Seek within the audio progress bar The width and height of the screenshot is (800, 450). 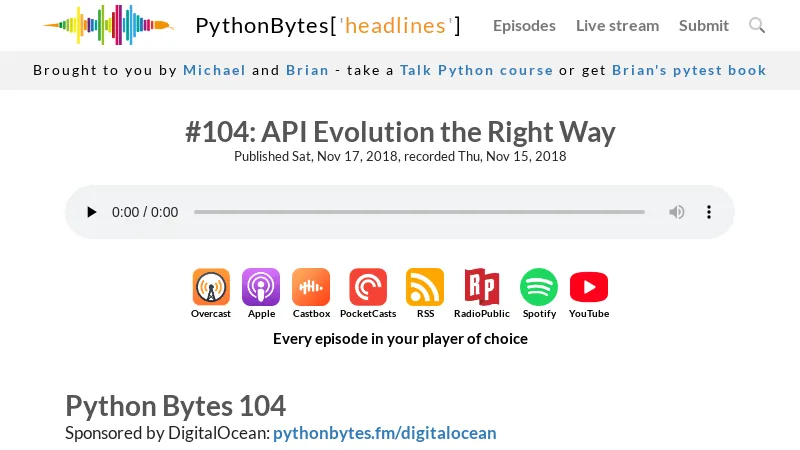pos(419,212)
